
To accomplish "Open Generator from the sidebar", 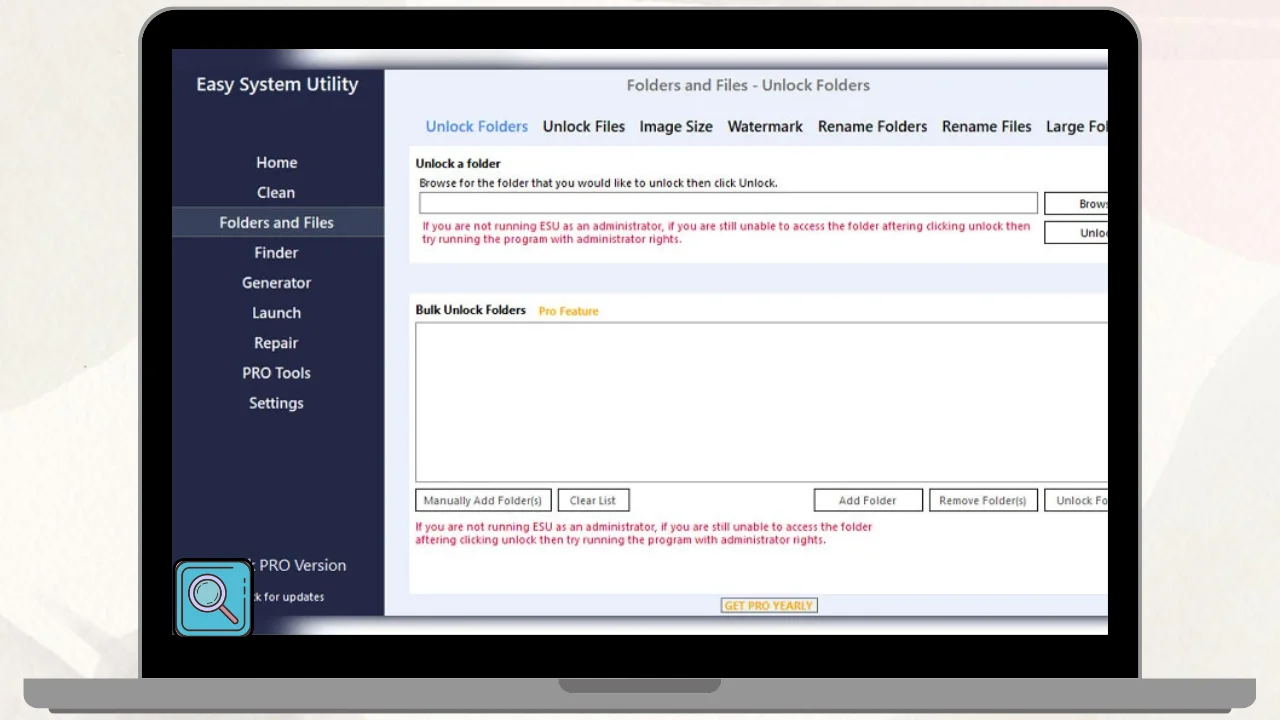I will click(276, 283).
